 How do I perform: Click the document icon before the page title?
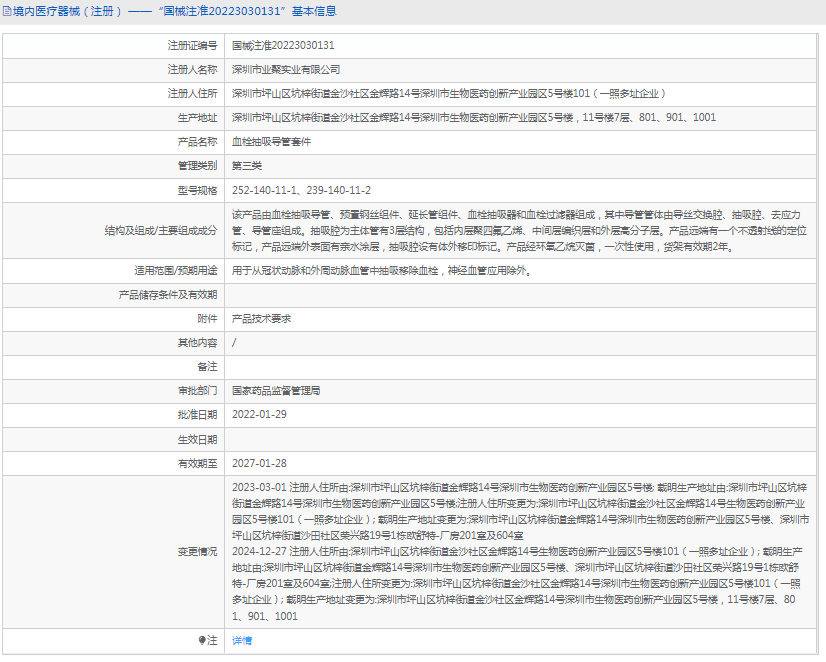(7, 11)
